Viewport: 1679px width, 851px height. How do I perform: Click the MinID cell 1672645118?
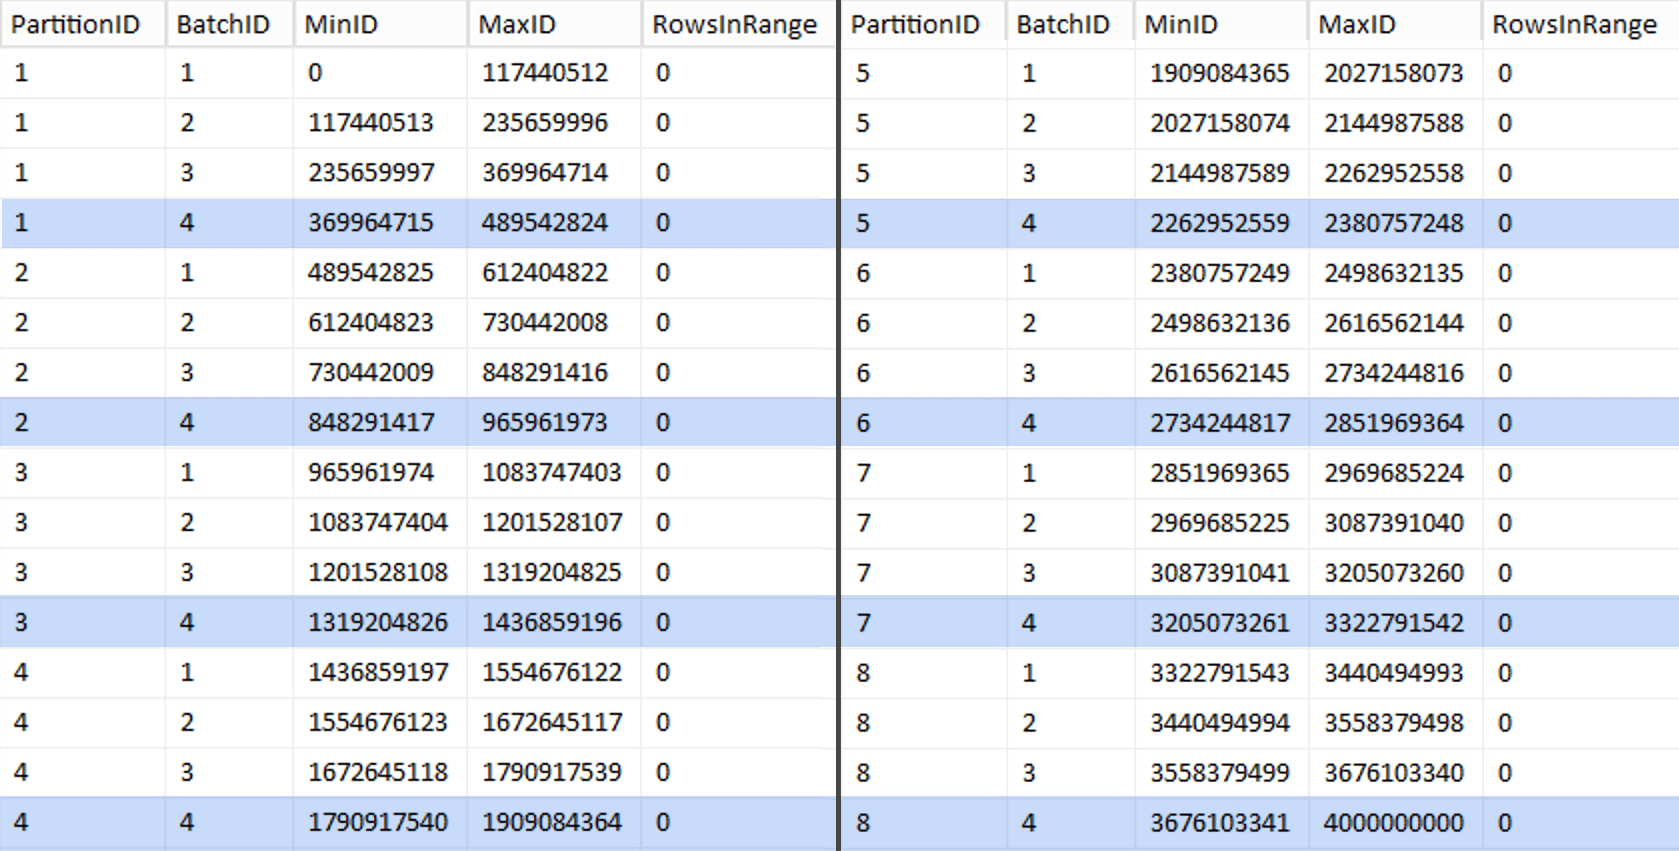380,773
